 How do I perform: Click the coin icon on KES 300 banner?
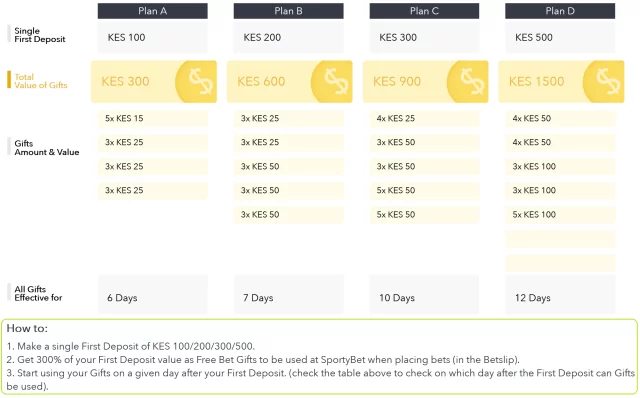[x=196, y=82]
